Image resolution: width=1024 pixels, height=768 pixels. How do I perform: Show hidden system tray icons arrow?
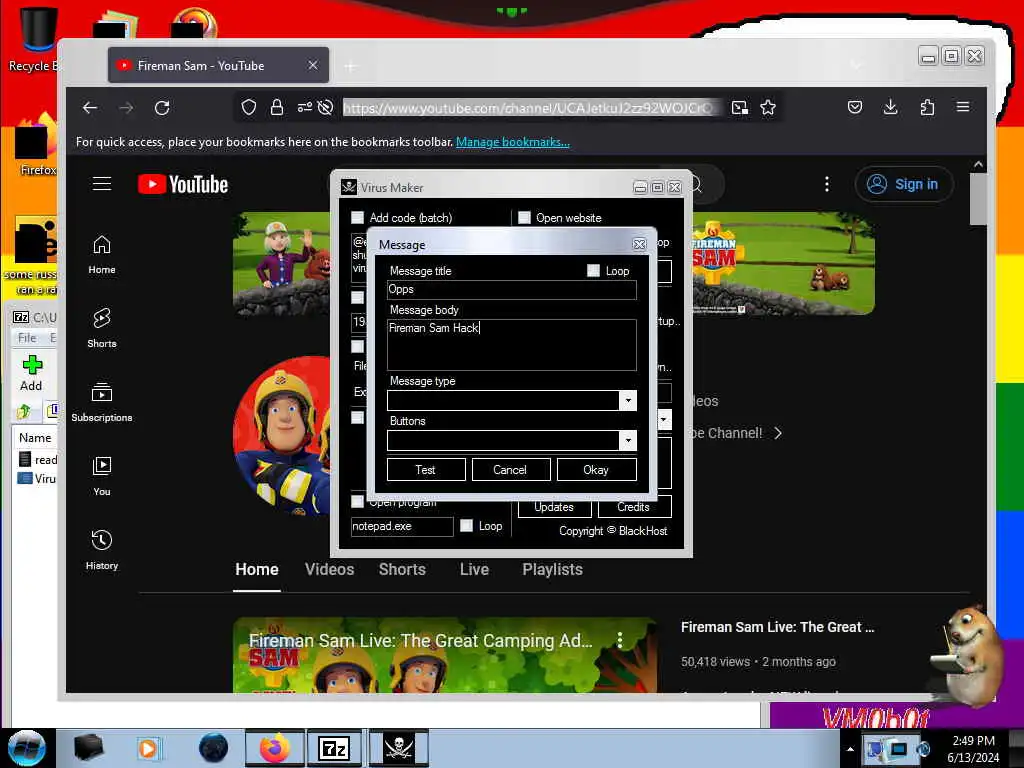(850, 749)
